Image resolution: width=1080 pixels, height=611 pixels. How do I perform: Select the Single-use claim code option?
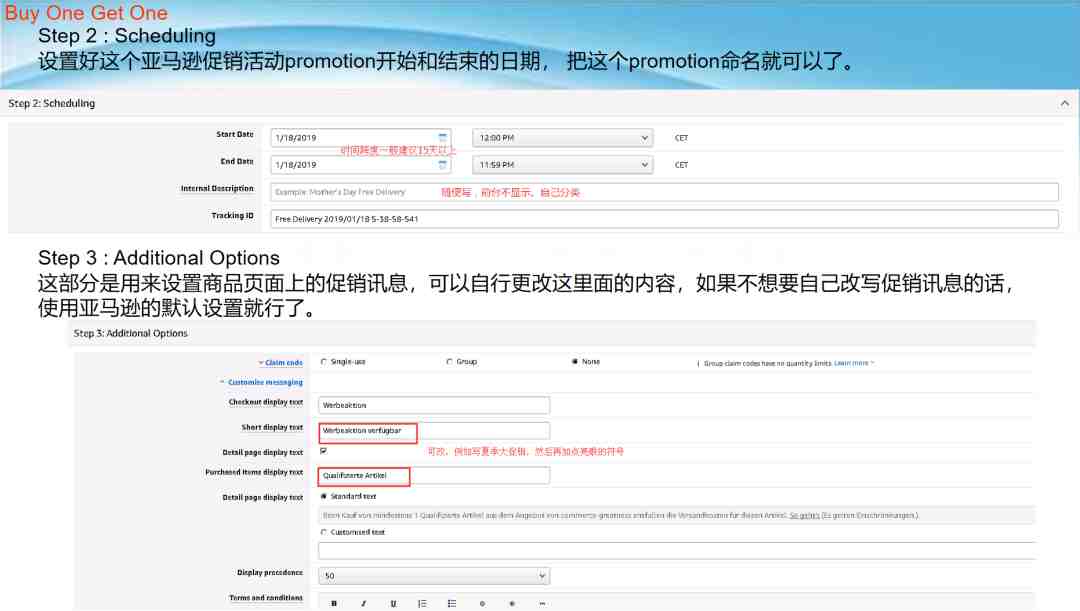[x=324, y=362]
